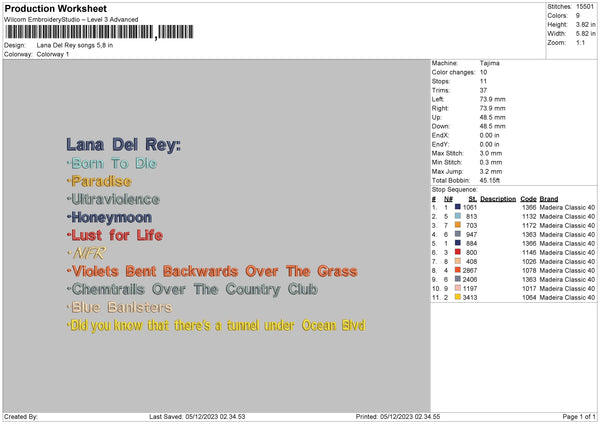600x424 pixels.
Task: Click the 'N#' column header
Action: [448, 199]
